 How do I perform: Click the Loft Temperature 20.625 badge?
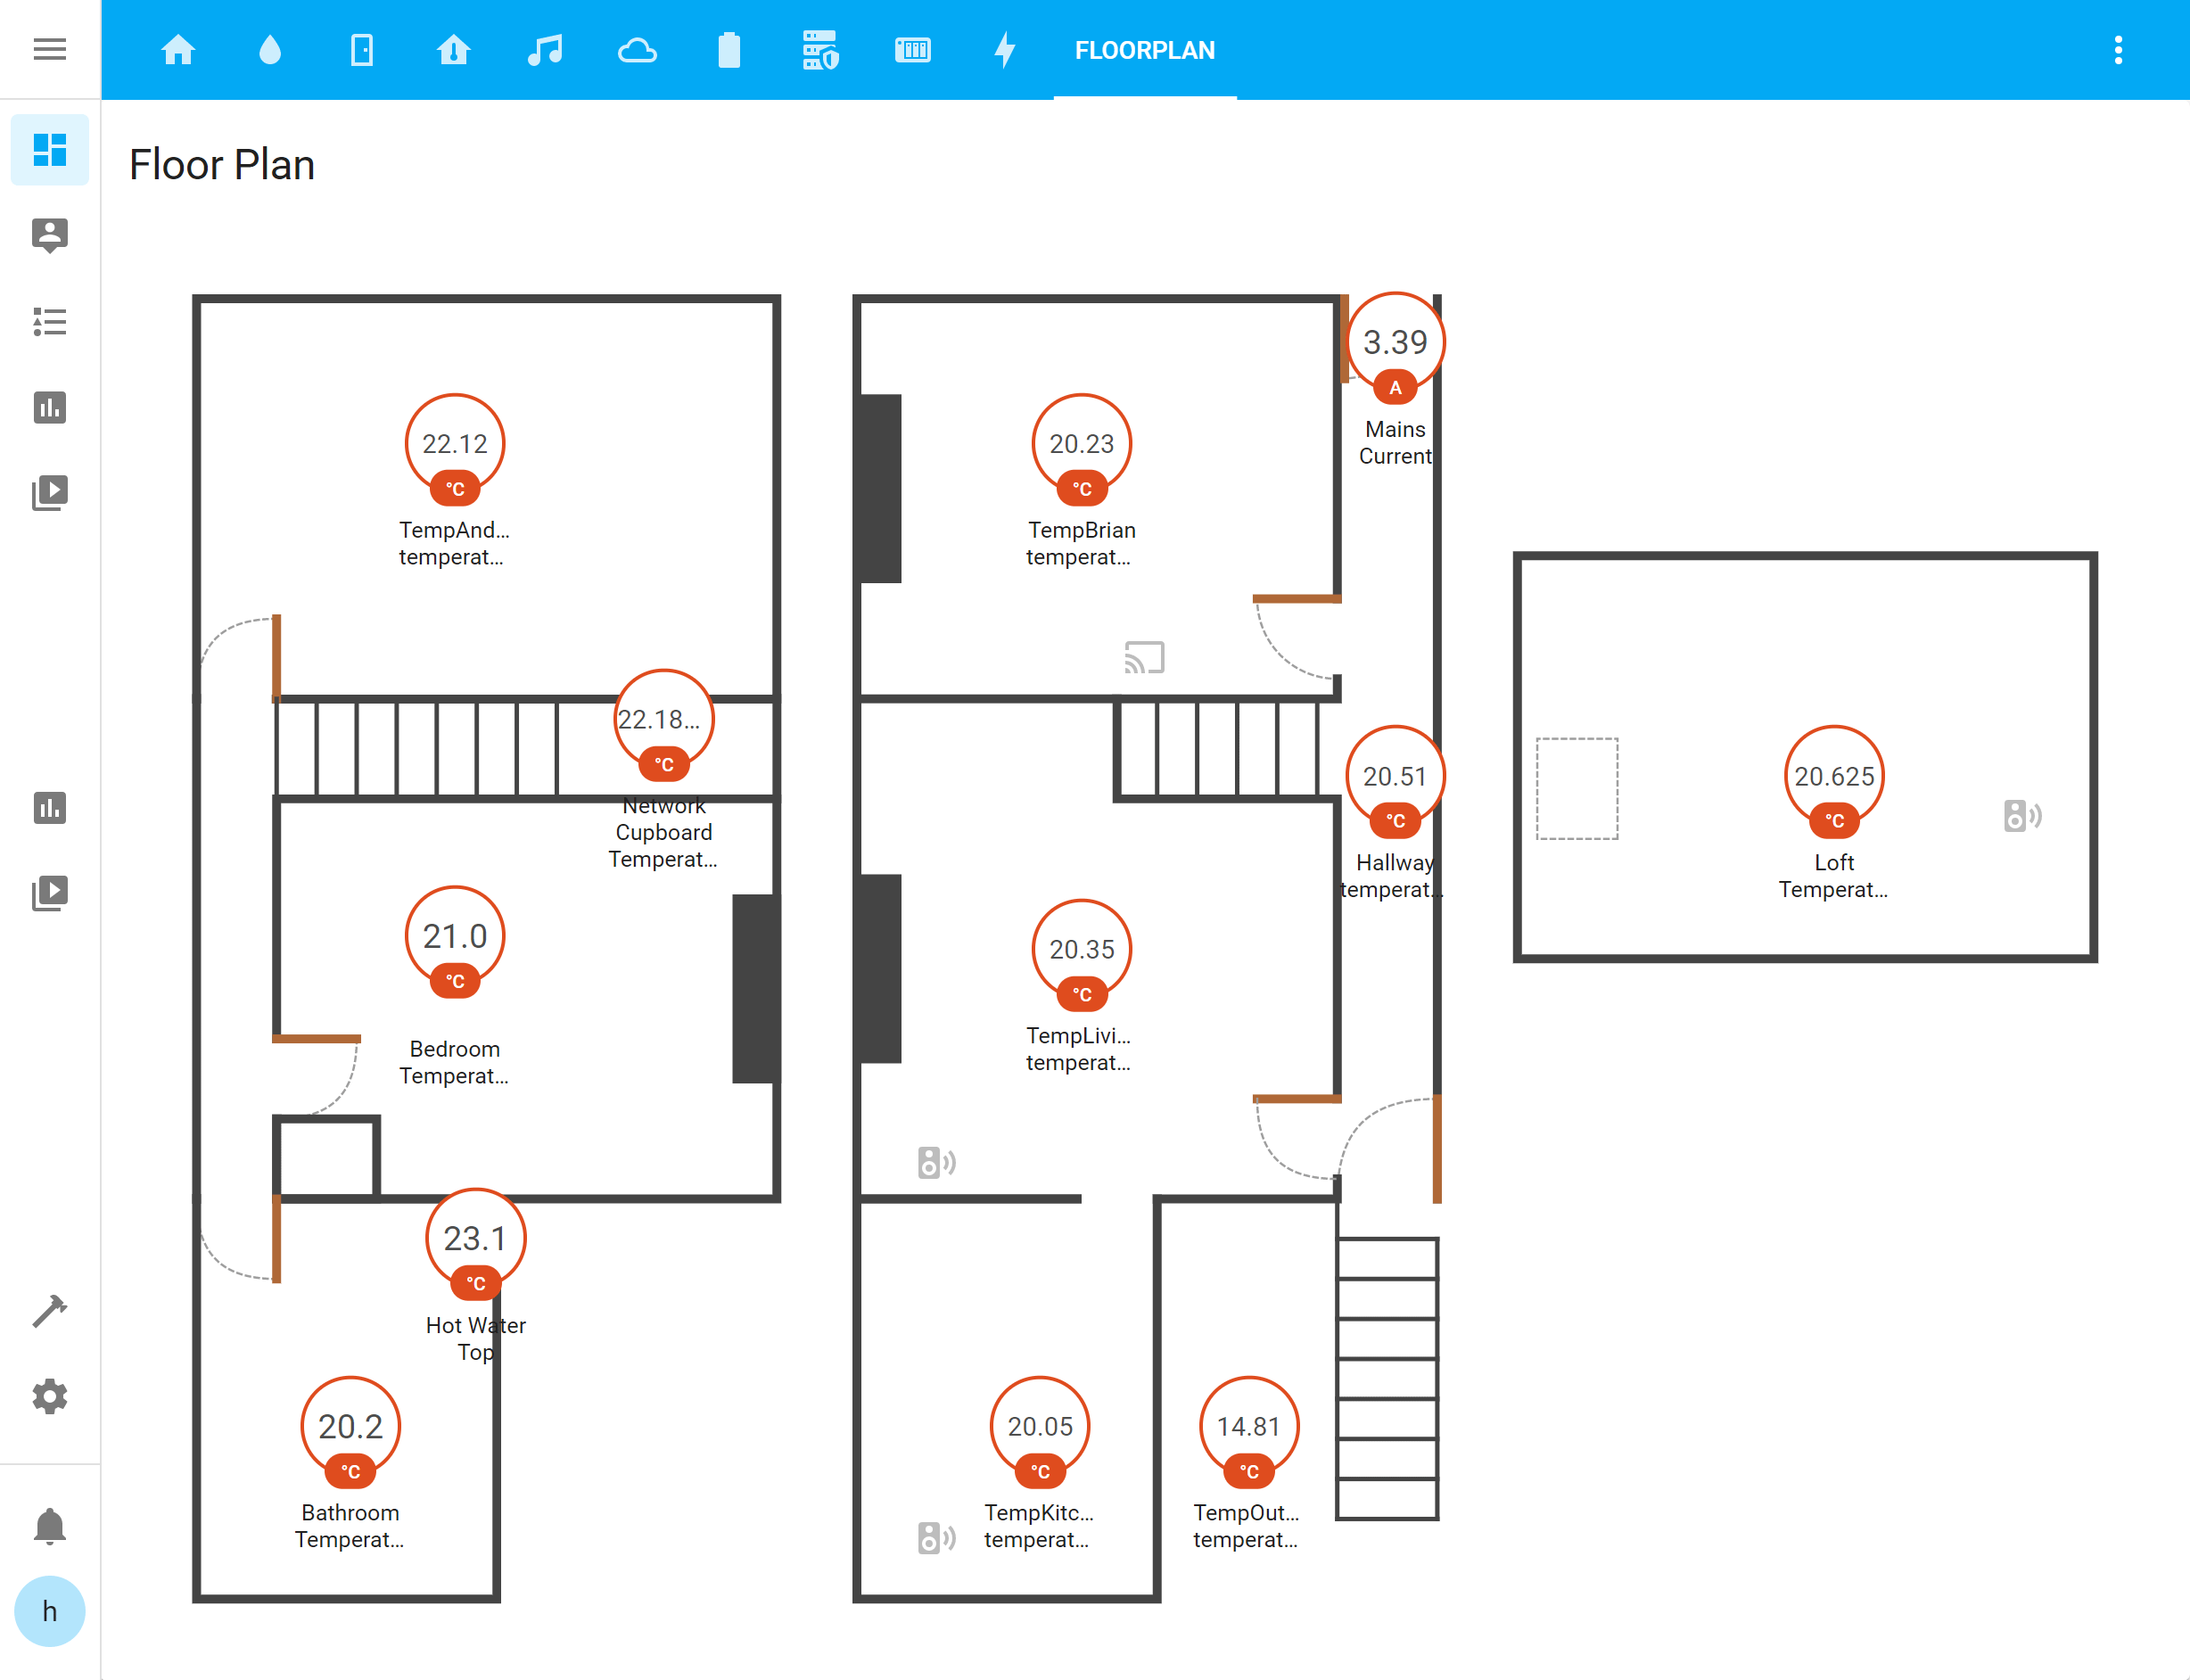(1833, 777)
